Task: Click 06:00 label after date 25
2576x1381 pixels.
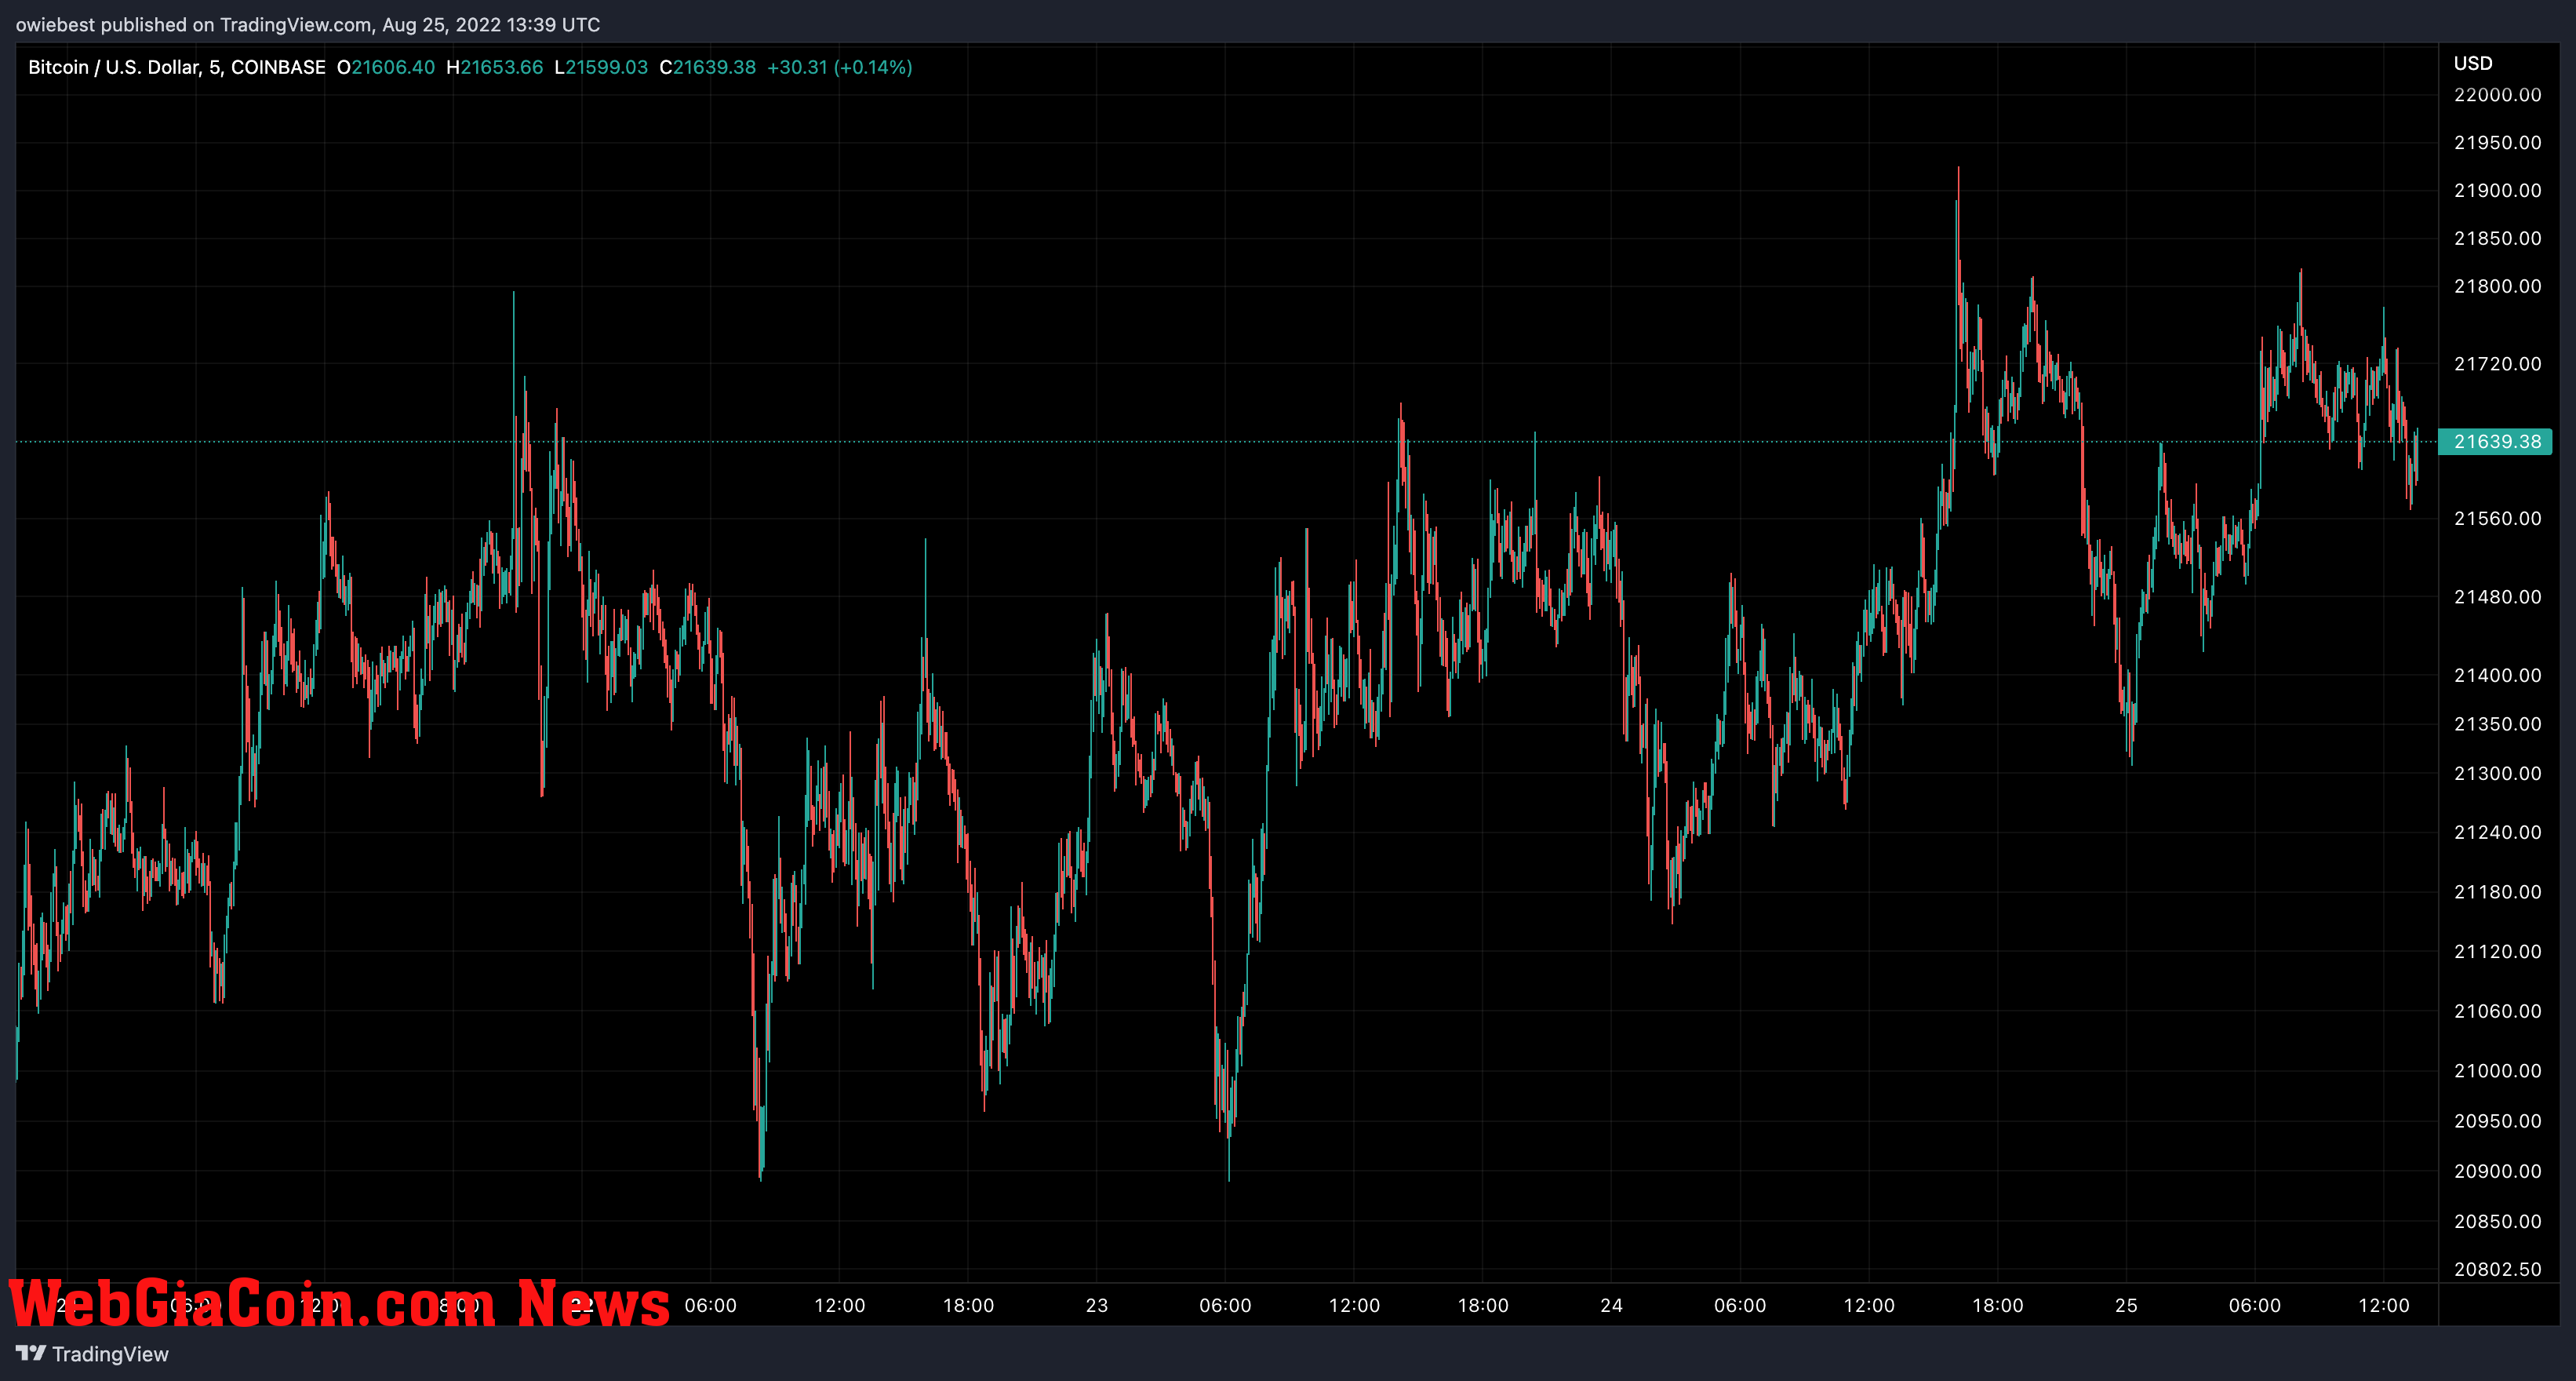Action: [2255, 1305]
